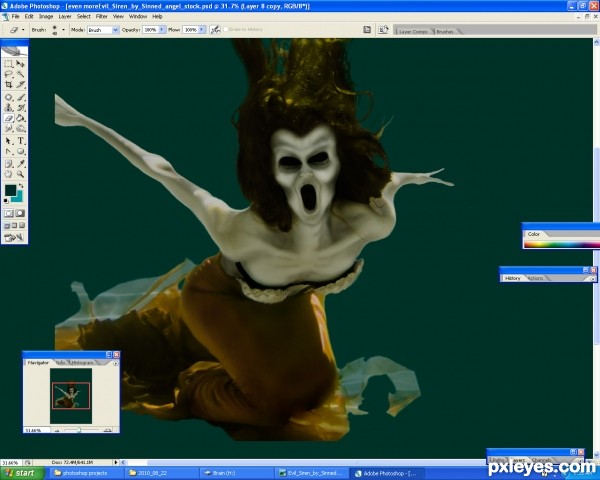Click the background color swatch
The image size is (600, 480).
pos(18,197)
